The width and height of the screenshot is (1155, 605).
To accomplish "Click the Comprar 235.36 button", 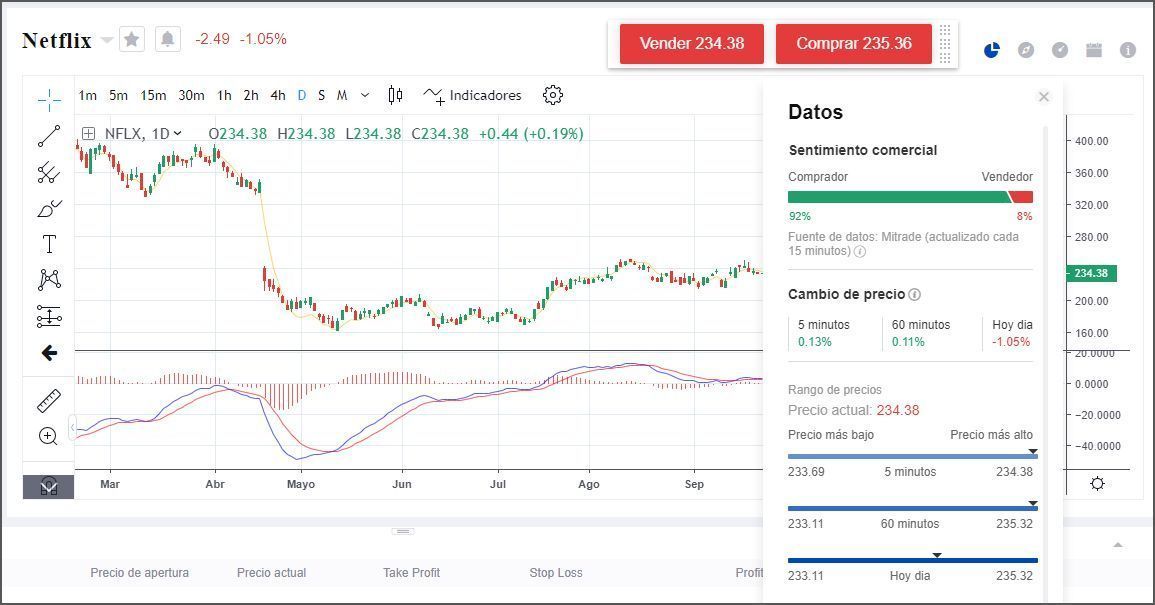I will [853, 44].
